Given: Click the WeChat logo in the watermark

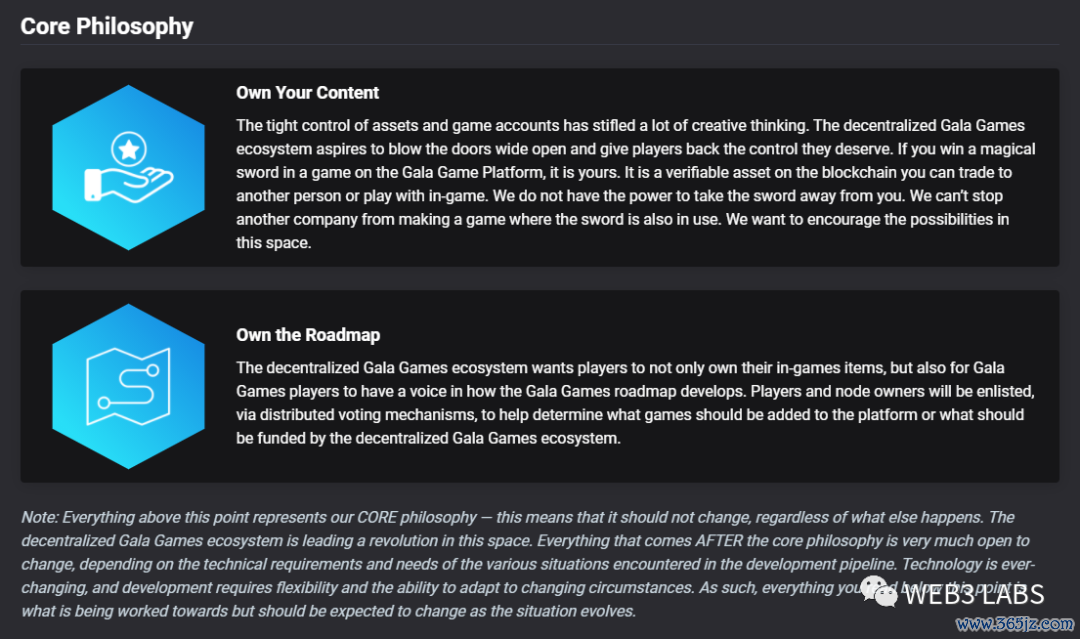Looking at the screenshot, I should coord(879,591).
